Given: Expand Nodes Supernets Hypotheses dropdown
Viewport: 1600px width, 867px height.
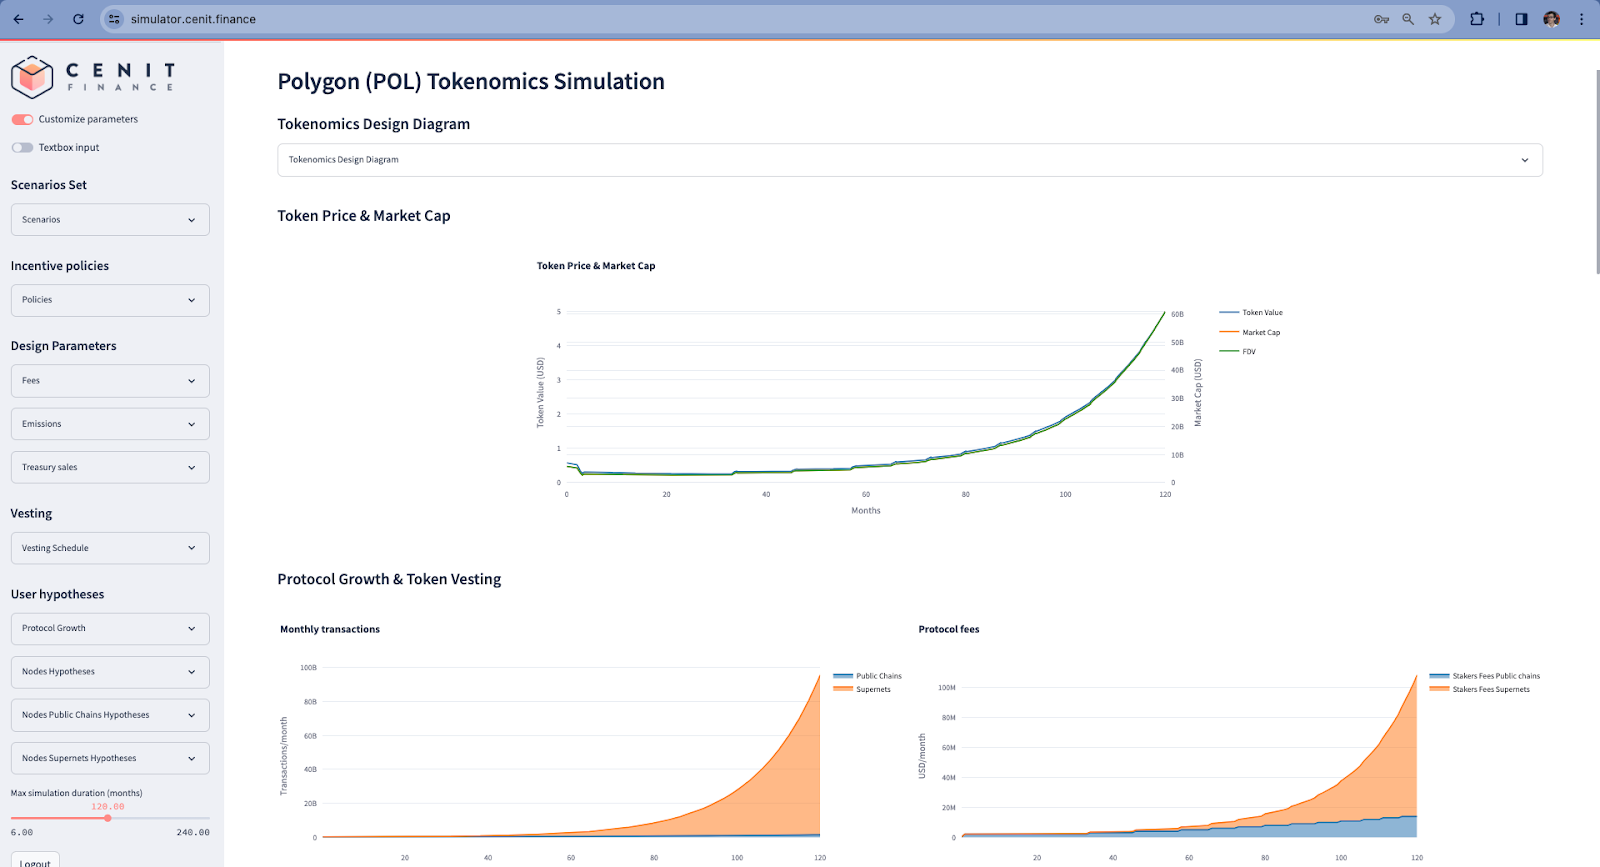Looking at the screenshot, I should coord(110,758).
